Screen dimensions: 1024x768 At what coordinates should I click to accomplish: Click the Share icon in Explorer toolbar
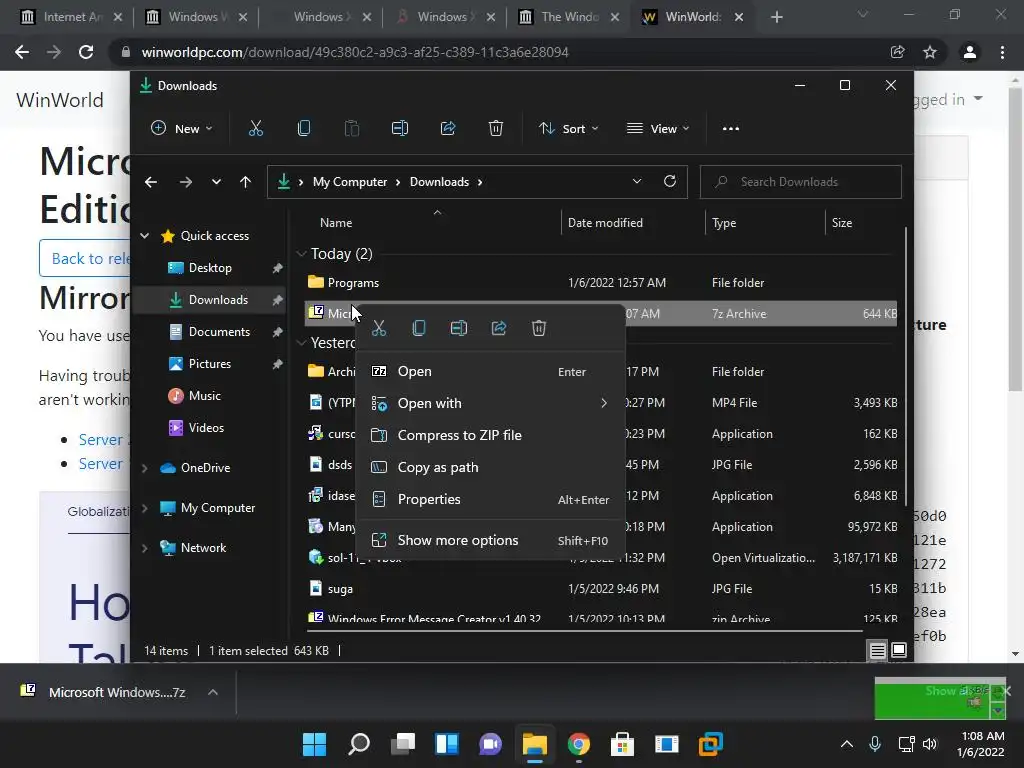click(x=448, y=129)
